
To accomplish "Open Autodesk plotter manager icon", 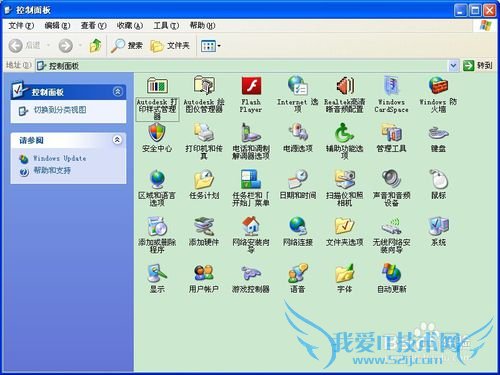I will pyautogui.click(x=204, y=86).
